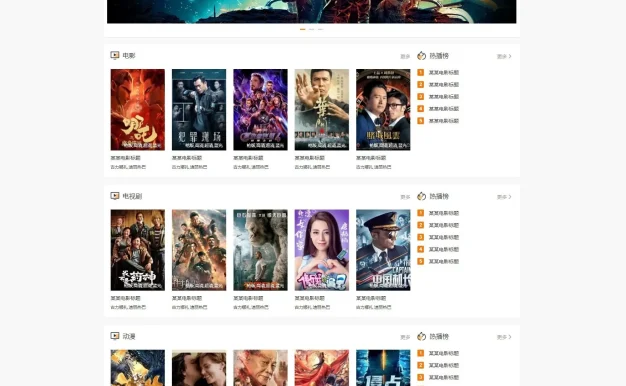Open the 哪吒 movie poster

(138, 109)
